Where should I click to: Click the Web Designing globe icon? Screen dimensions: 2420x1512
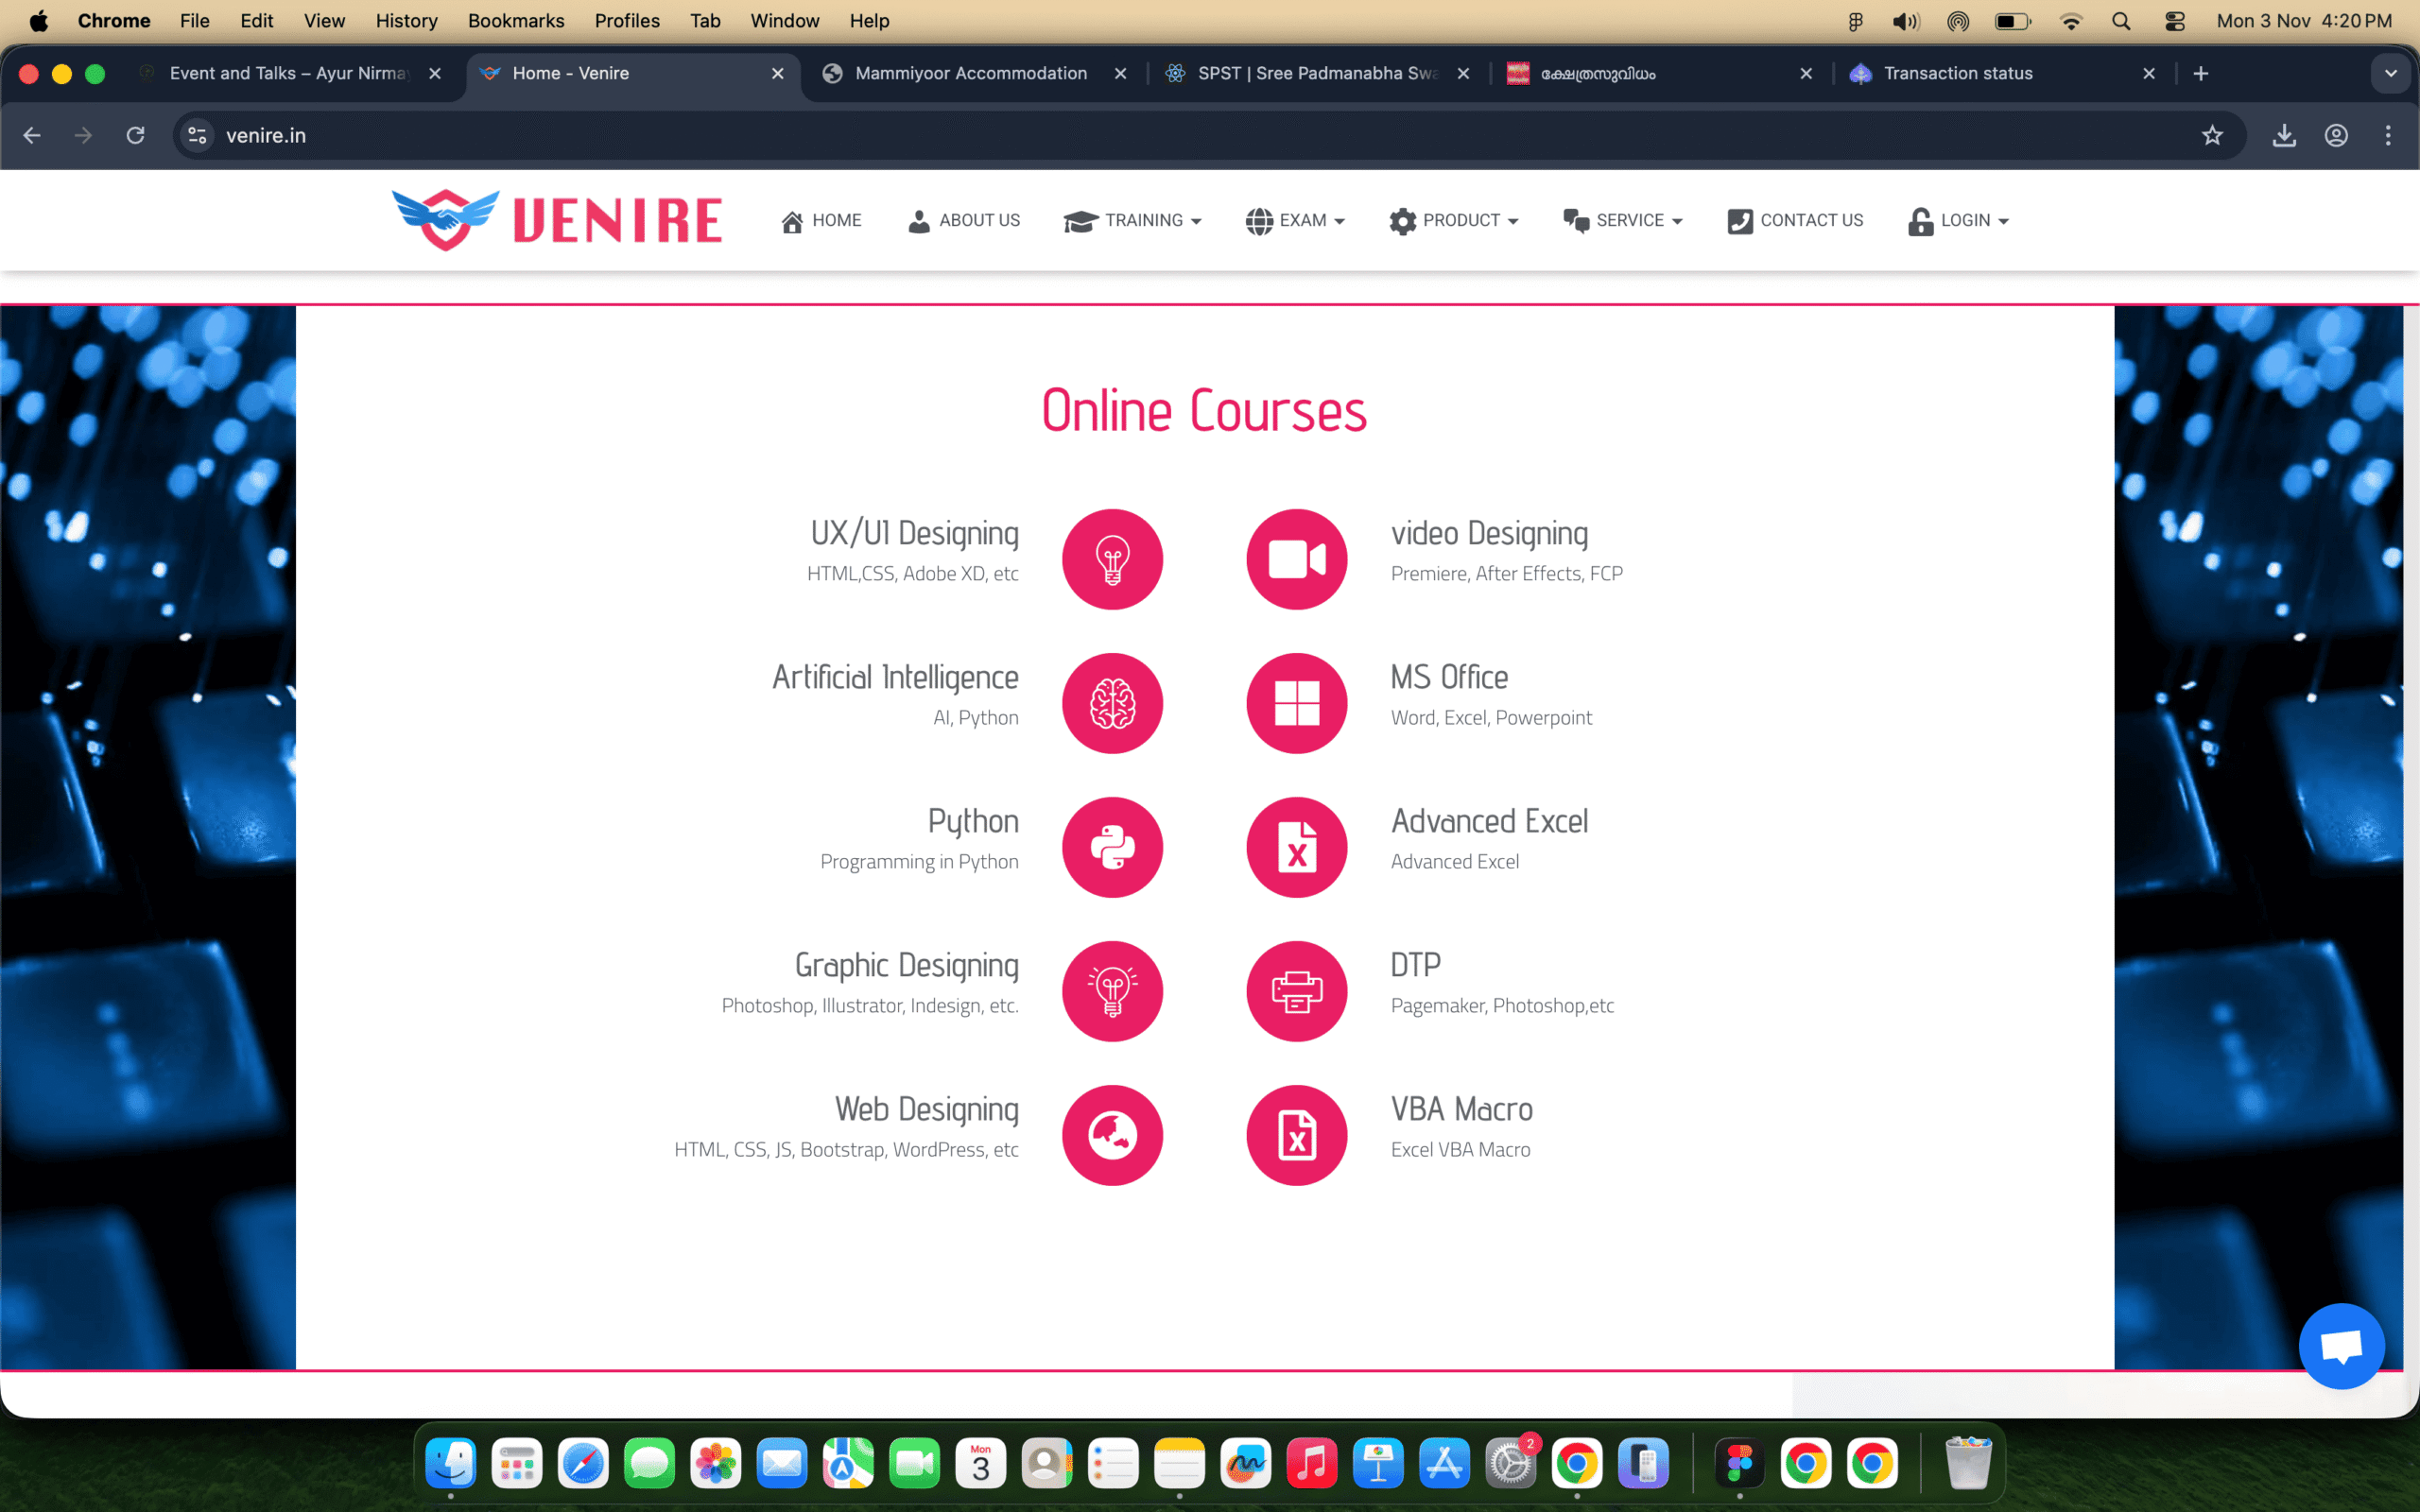pyautogui.click(x=1112, y=1135)
